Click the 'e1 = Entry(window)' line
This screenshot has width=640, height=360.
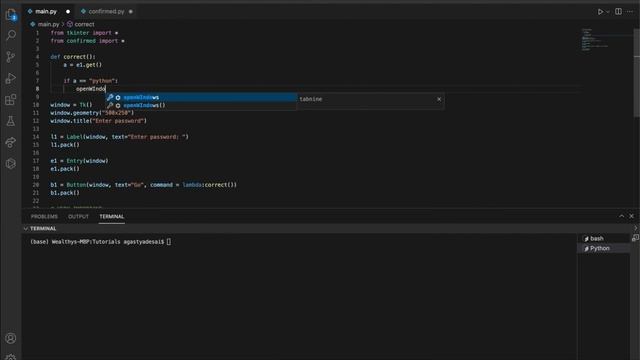click(80, 161)
